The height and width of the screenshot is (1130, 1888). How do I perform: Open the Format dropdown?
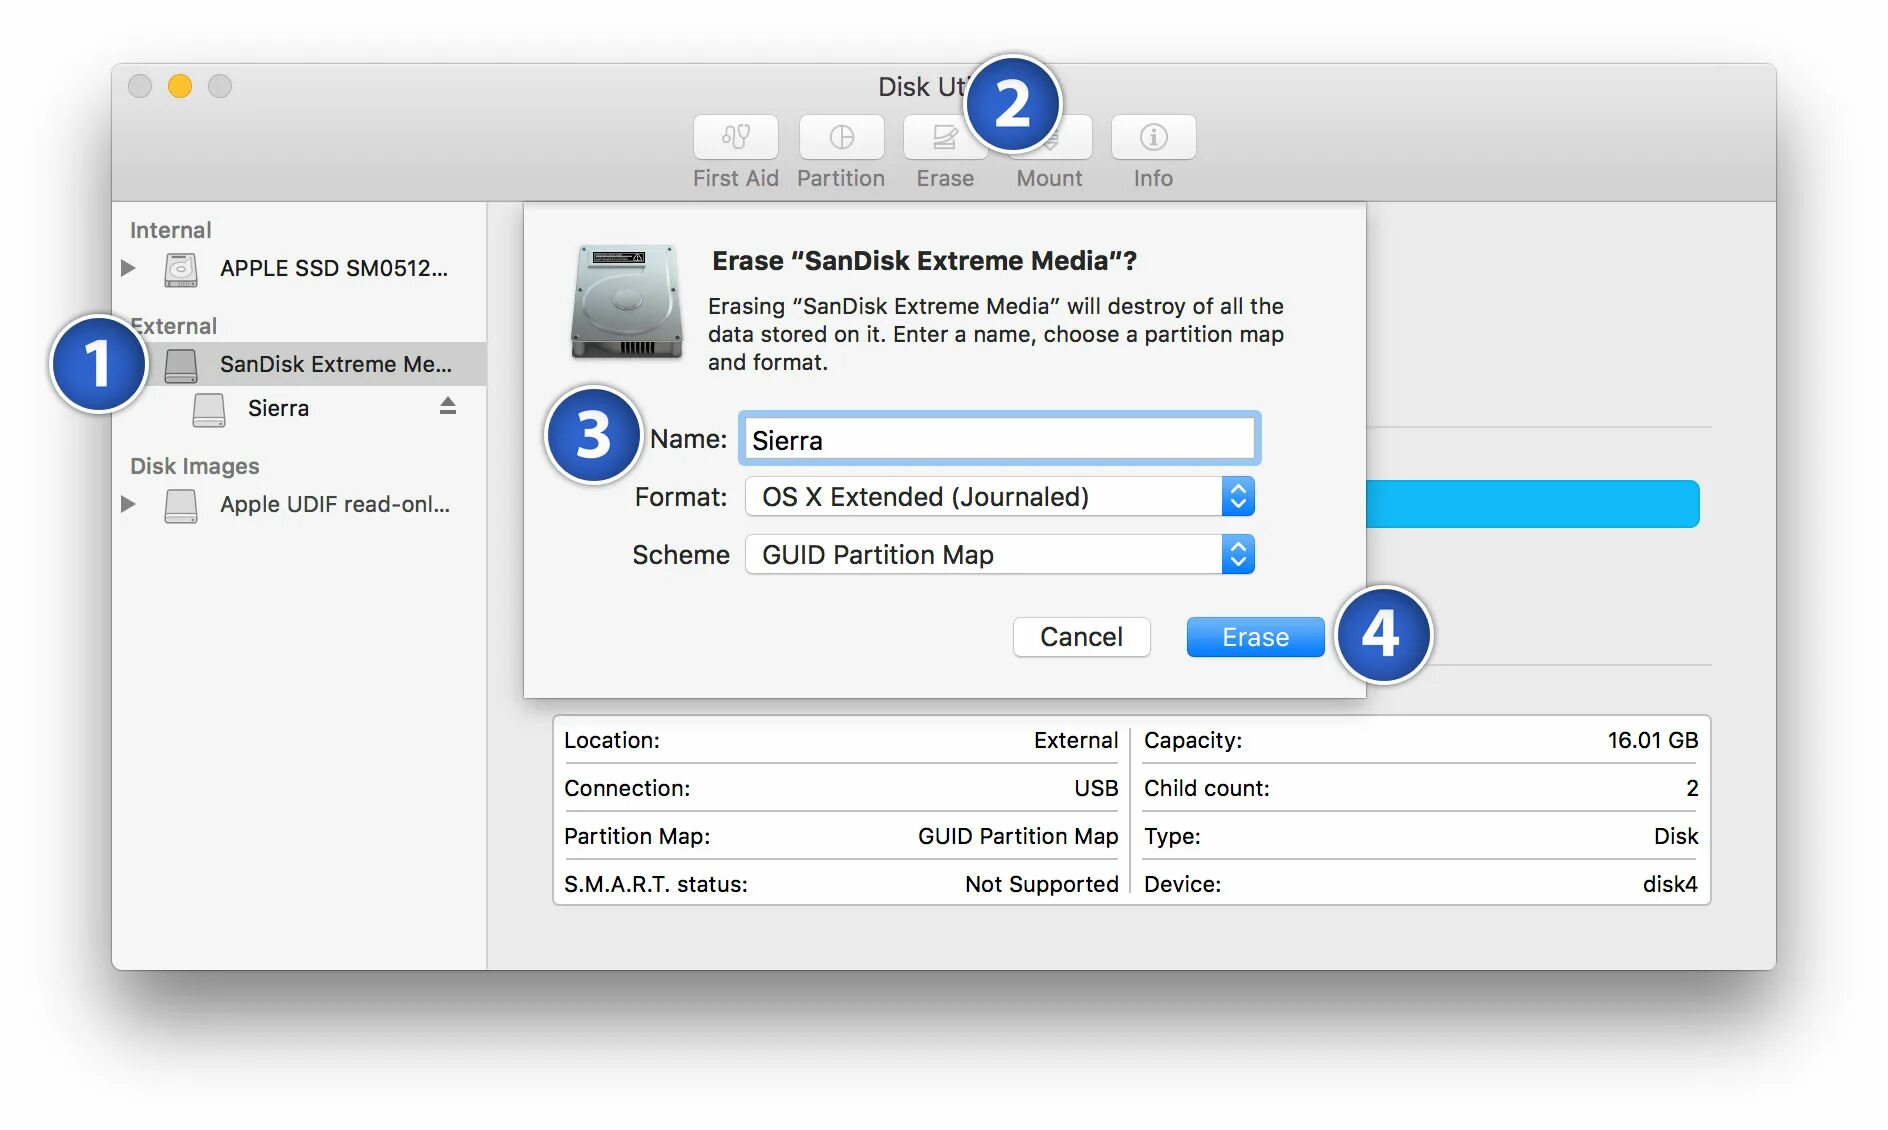pos(1000,497)
